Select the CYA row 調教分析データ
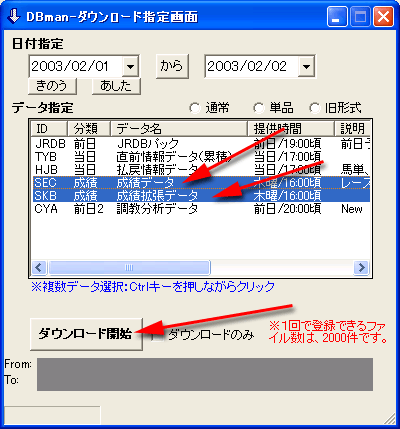Screen dimensions: 400x429 (x=201, y=209)
